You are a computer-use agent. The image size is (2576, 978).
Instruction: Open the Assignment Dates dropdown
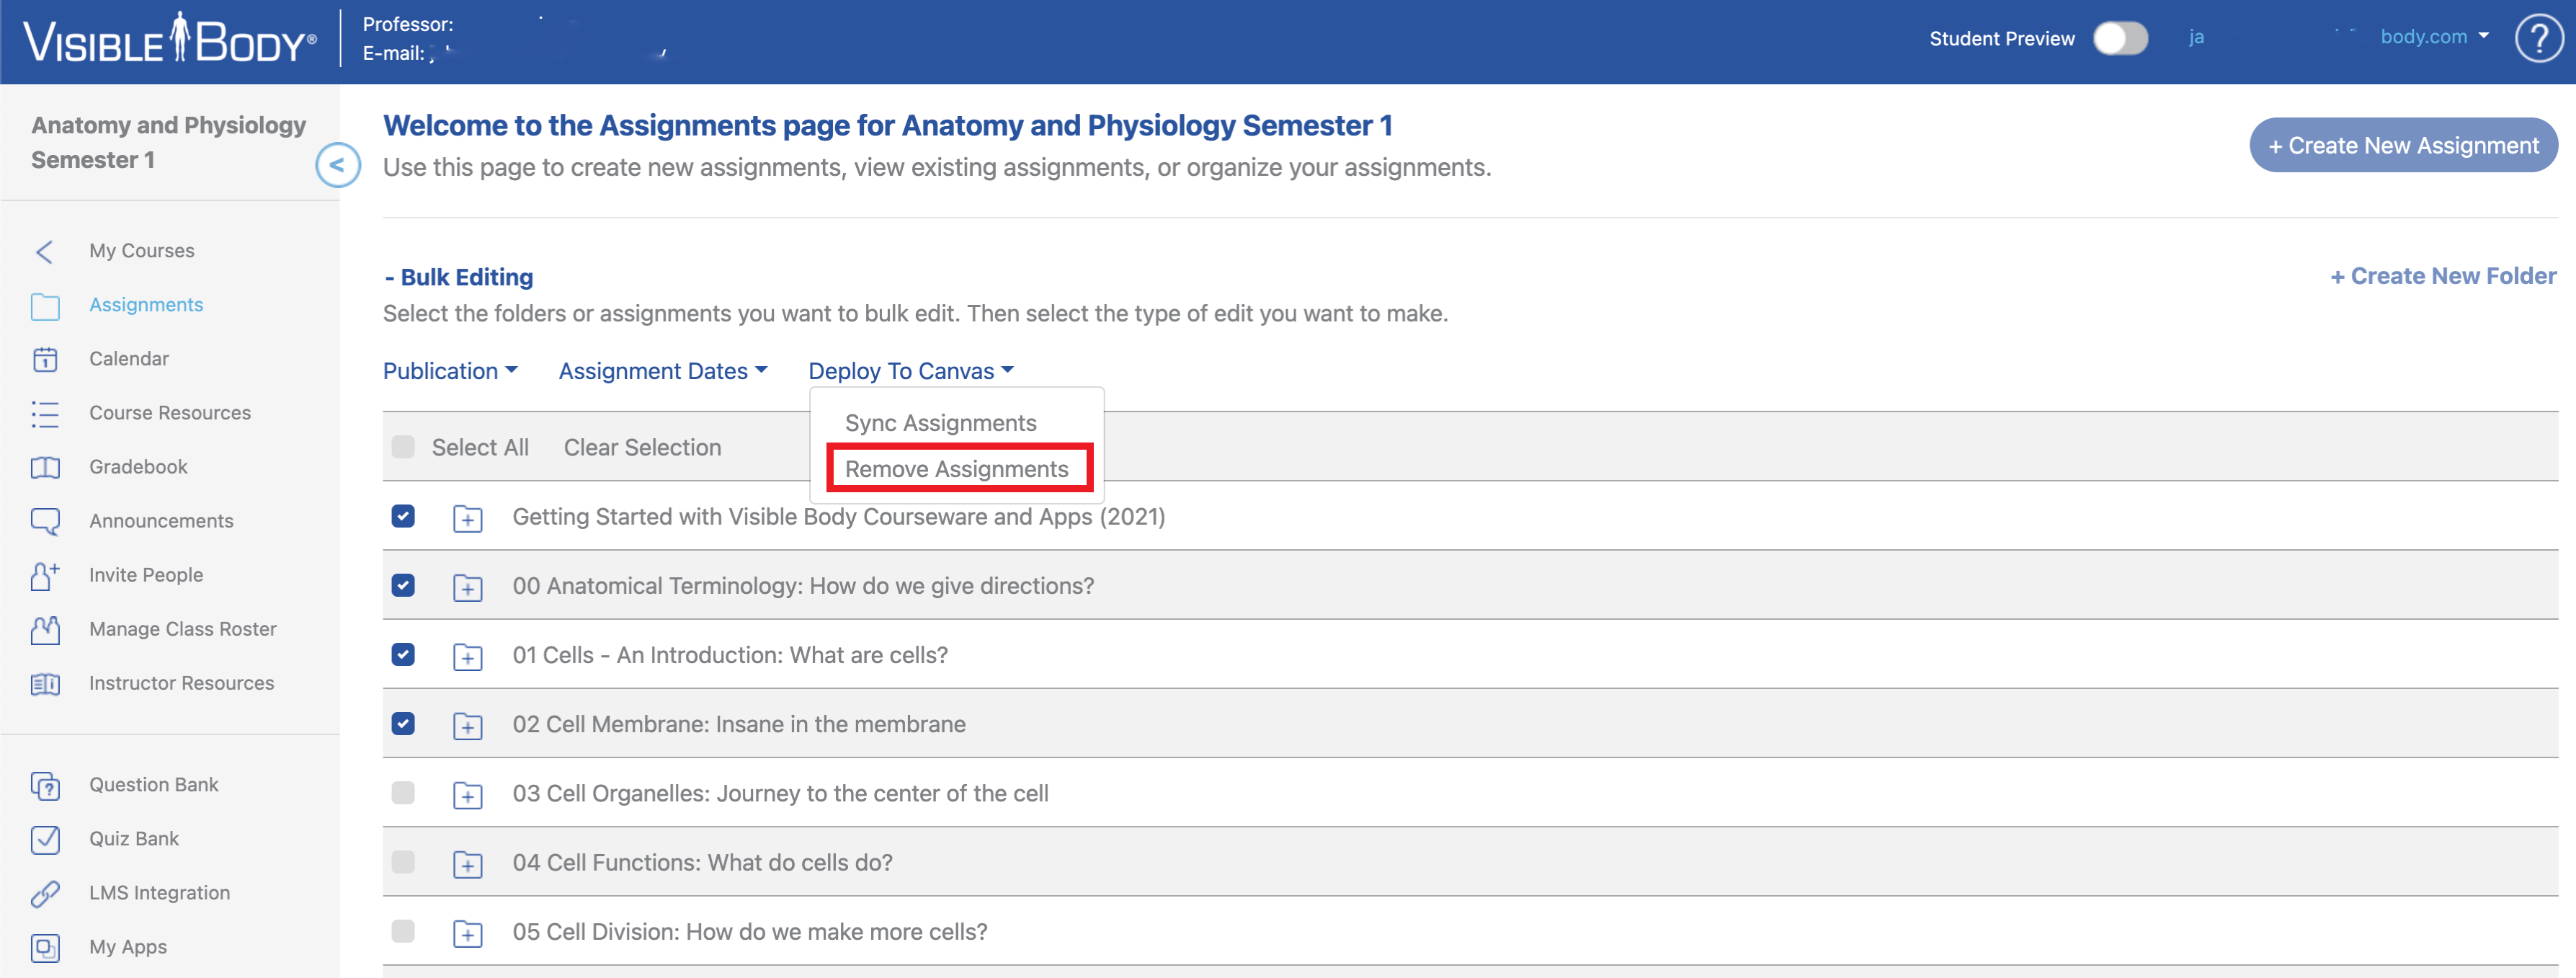click(x=662, y=370)
